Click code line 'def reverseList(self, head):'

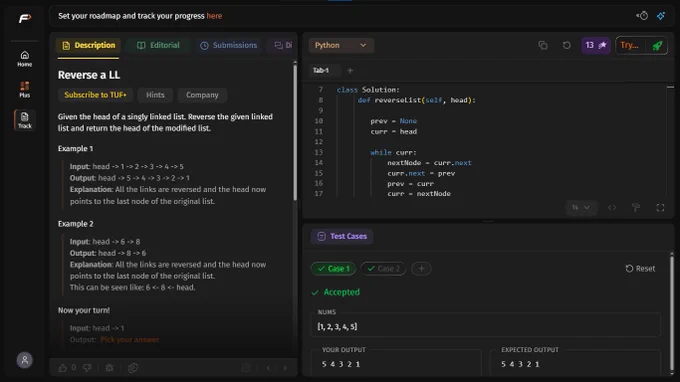pyautogui.click(x=416, y=100)
